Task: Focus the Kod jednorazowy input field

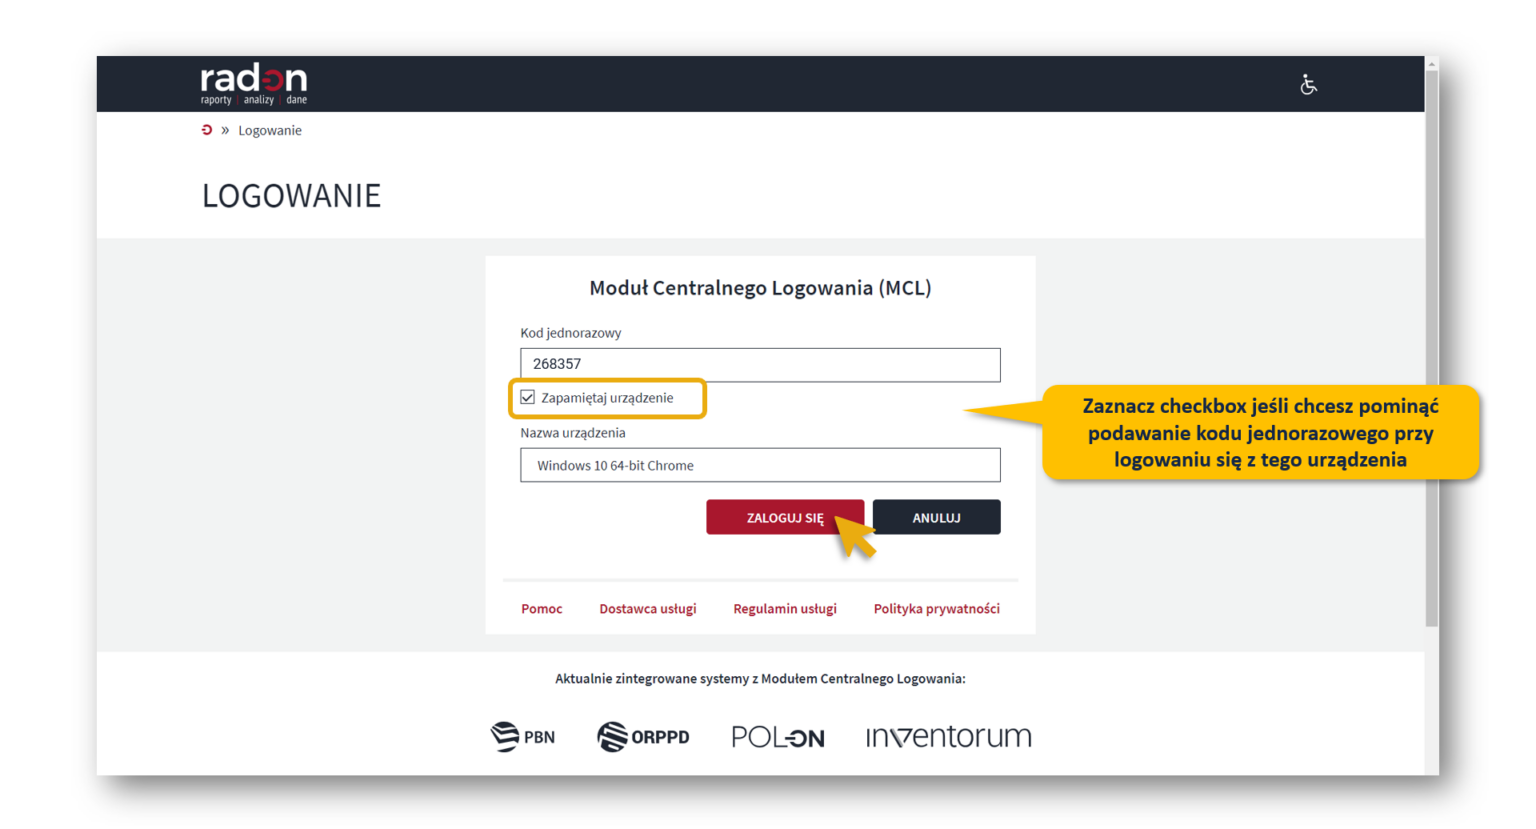Action: (760, 365)
